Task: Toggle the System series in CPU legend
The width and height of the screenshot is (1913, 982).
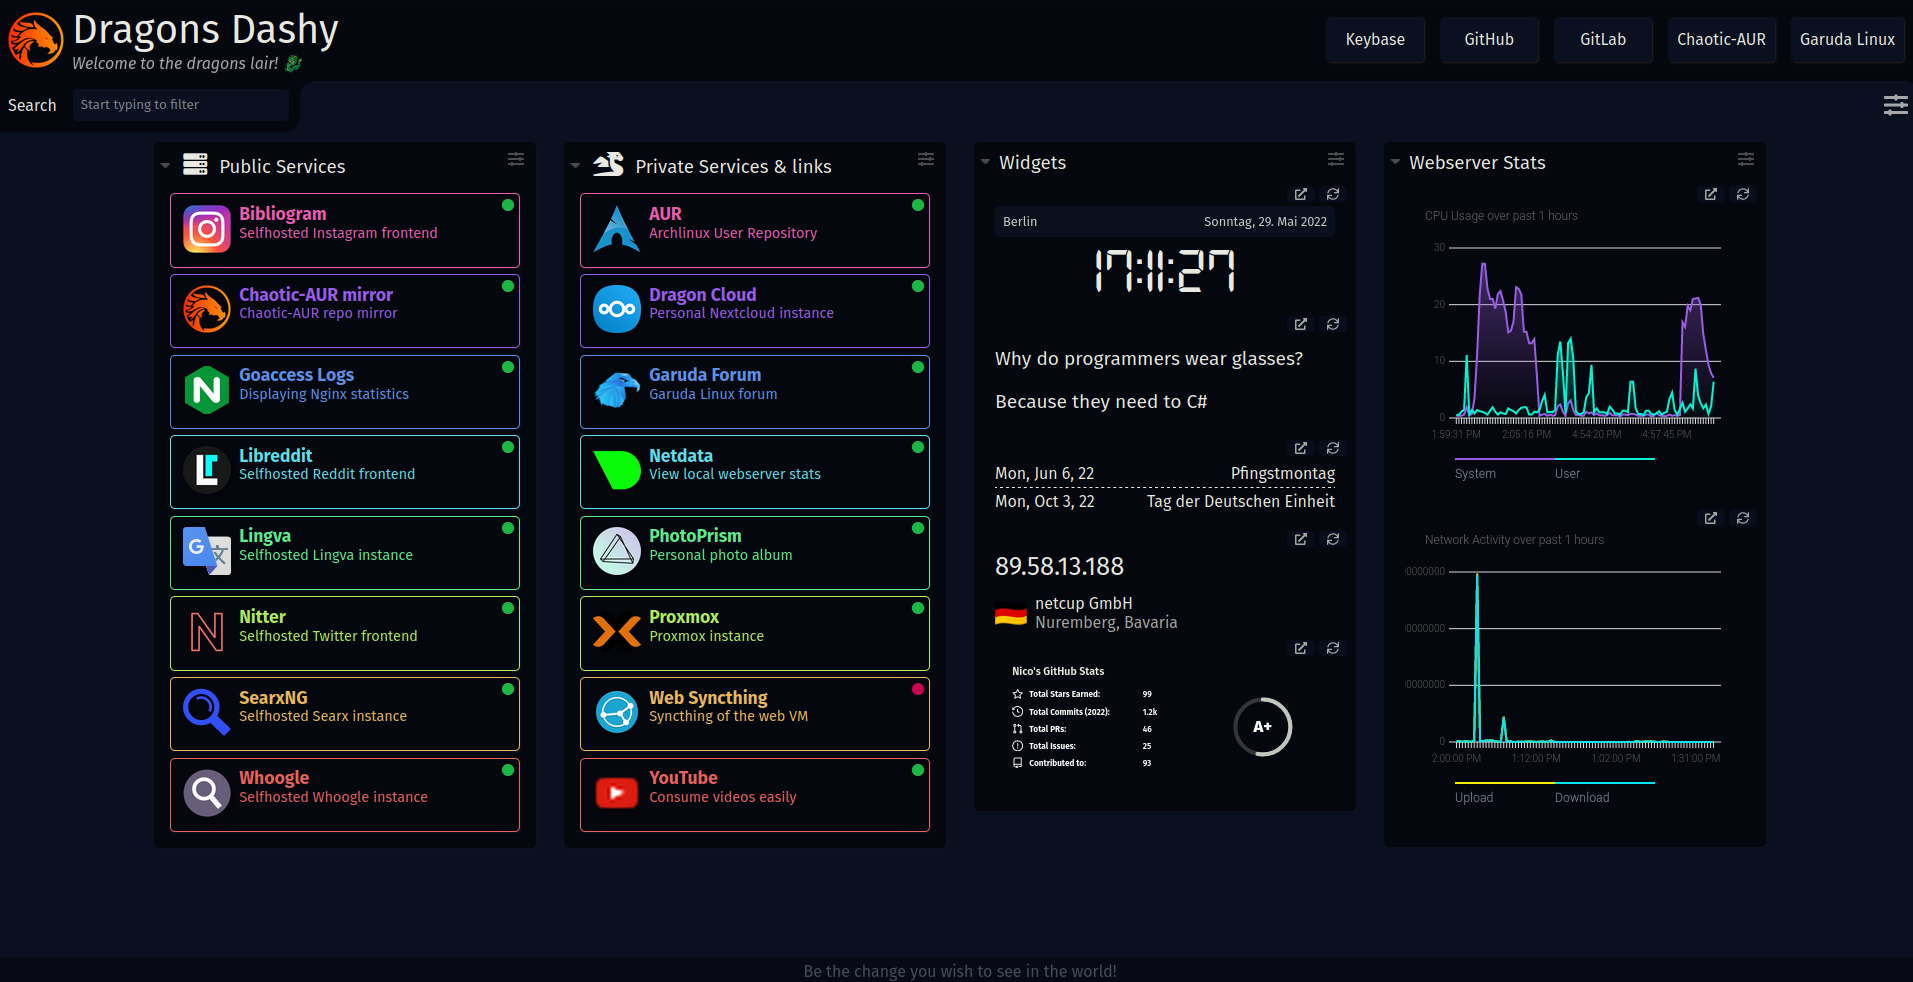Action: (x=1475, y=473)
